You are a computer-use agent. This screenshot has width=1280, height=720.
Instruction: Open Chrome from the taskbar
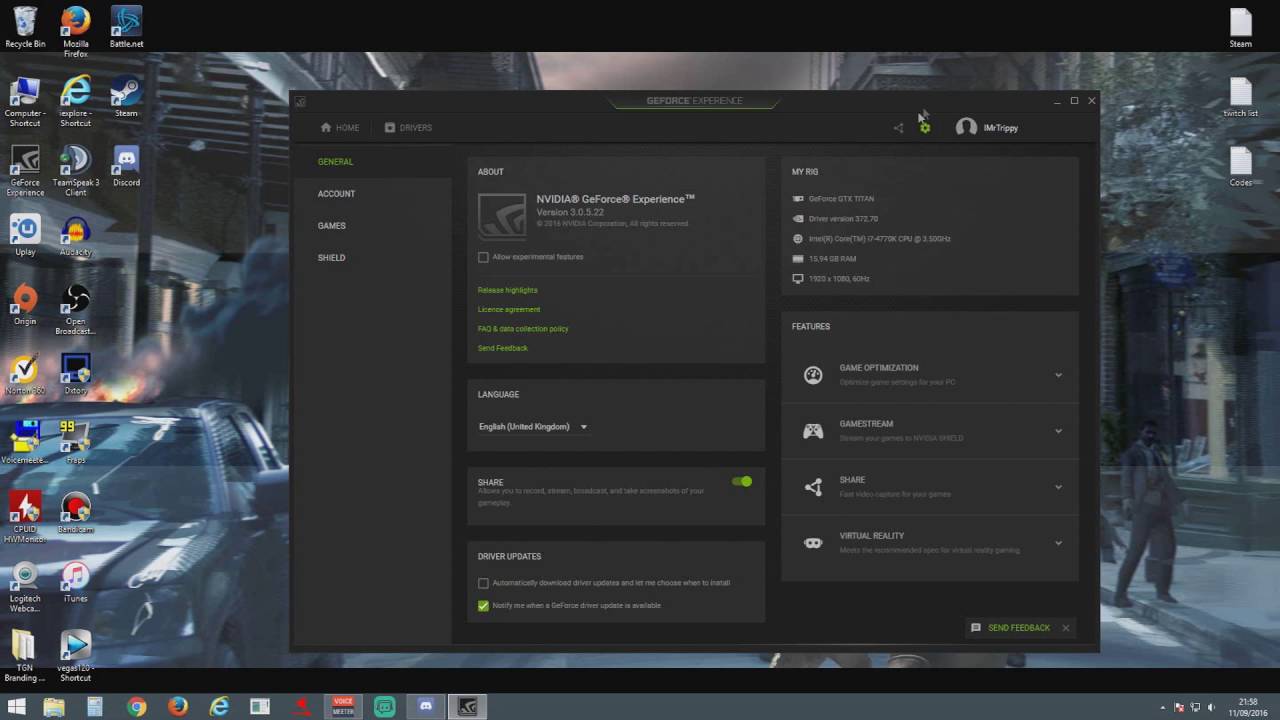136,707
